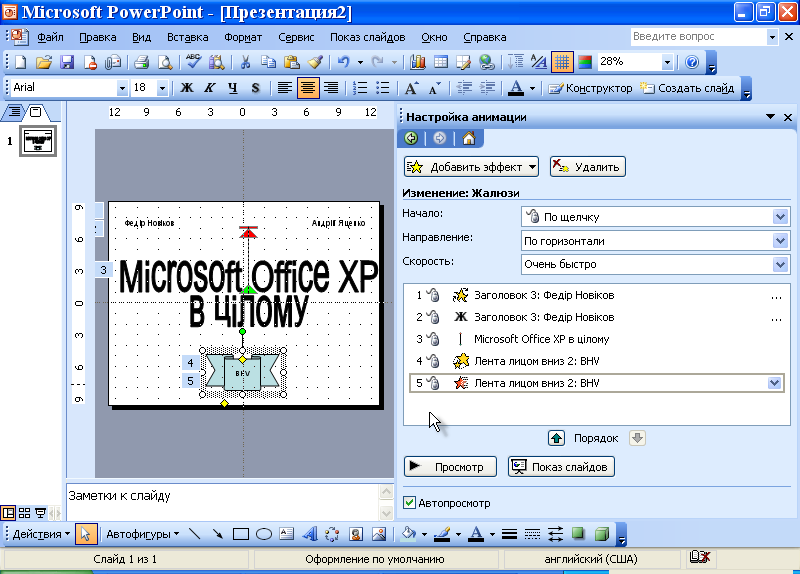Open the Правка menu
The width and height of the screenshot is (800, 574).
pyautogui.click(x=98, y=37)
